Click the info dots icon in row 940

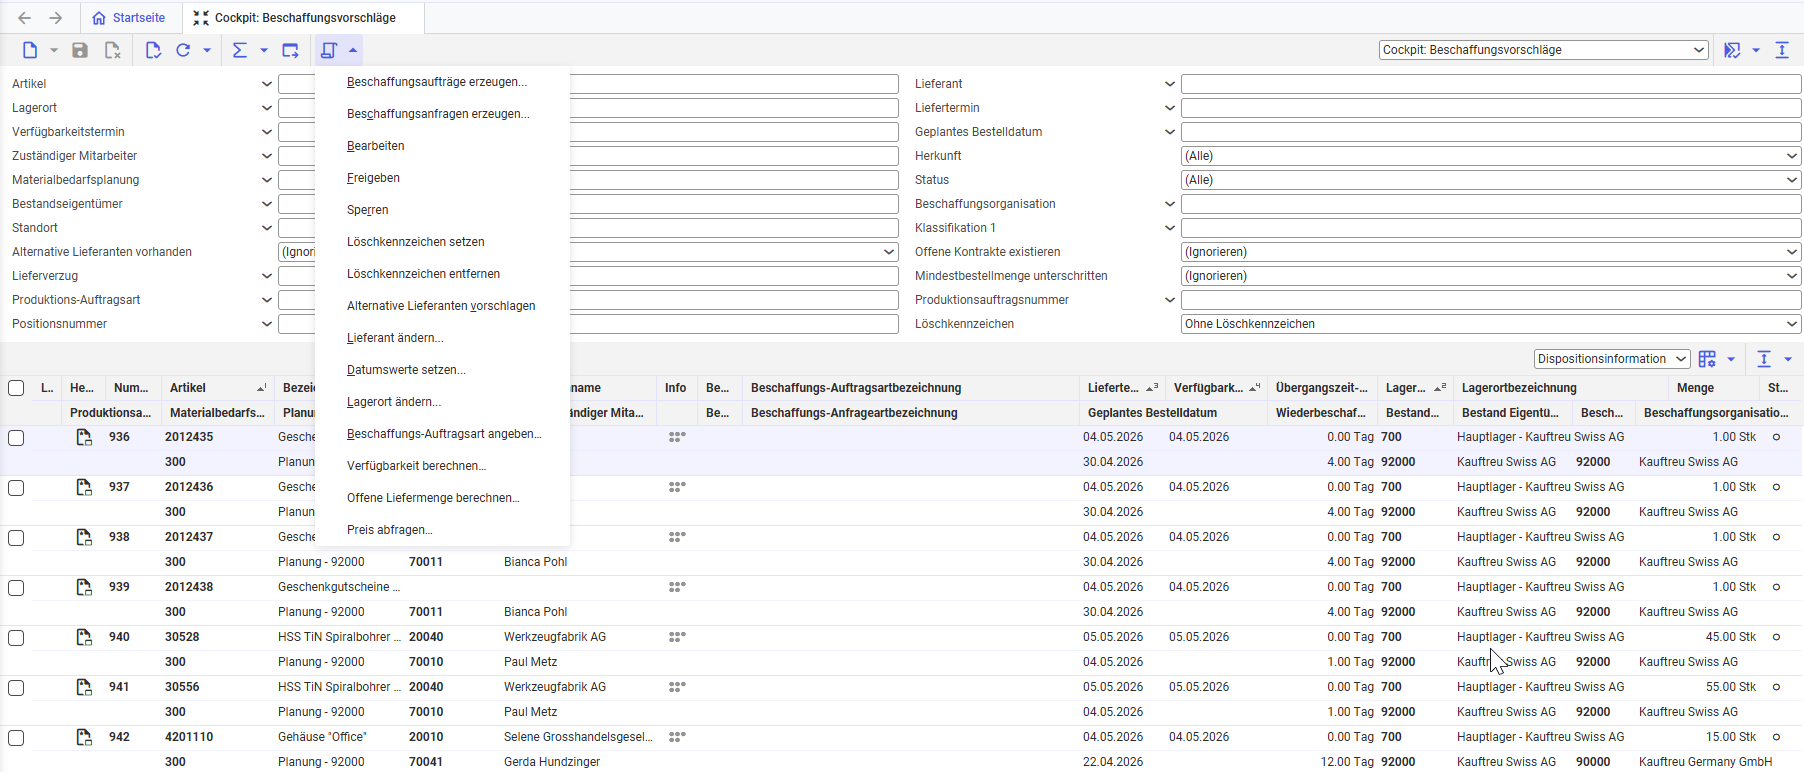(677, 637)
